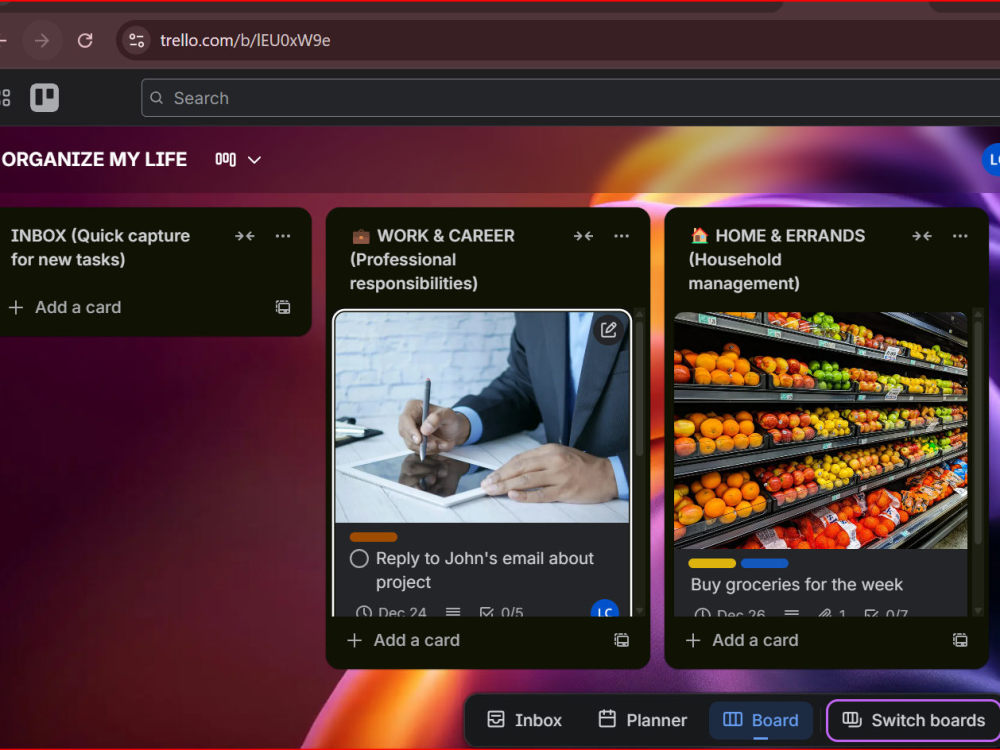Click the account avatar at board header
This screenshot has width=1000, height=750.
pos(991,159)
